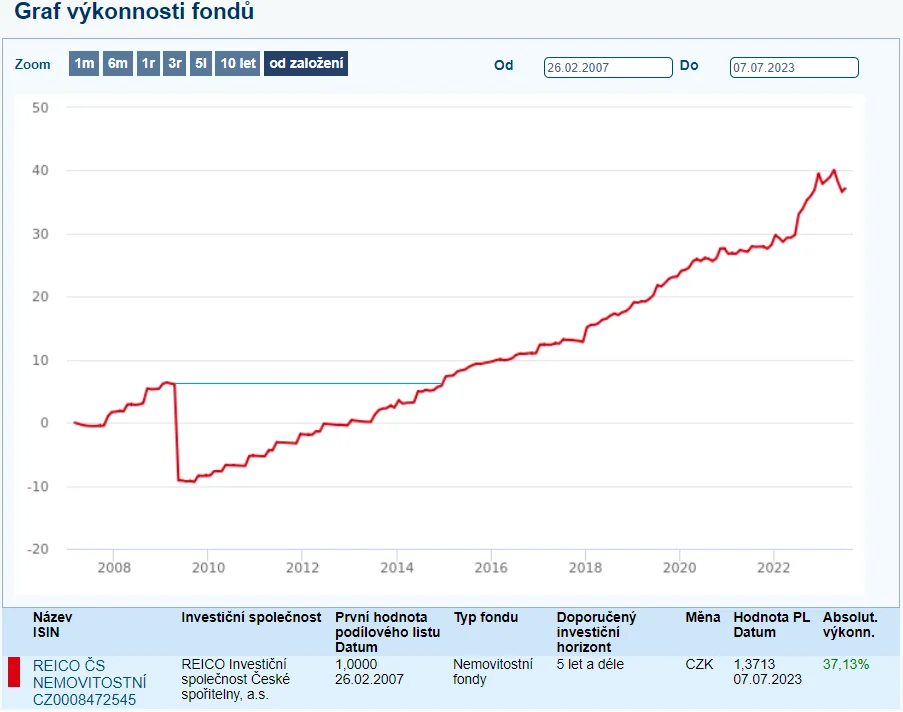Choose the 3r zoom period
903x712 pixels.
(x=175, y=63)
